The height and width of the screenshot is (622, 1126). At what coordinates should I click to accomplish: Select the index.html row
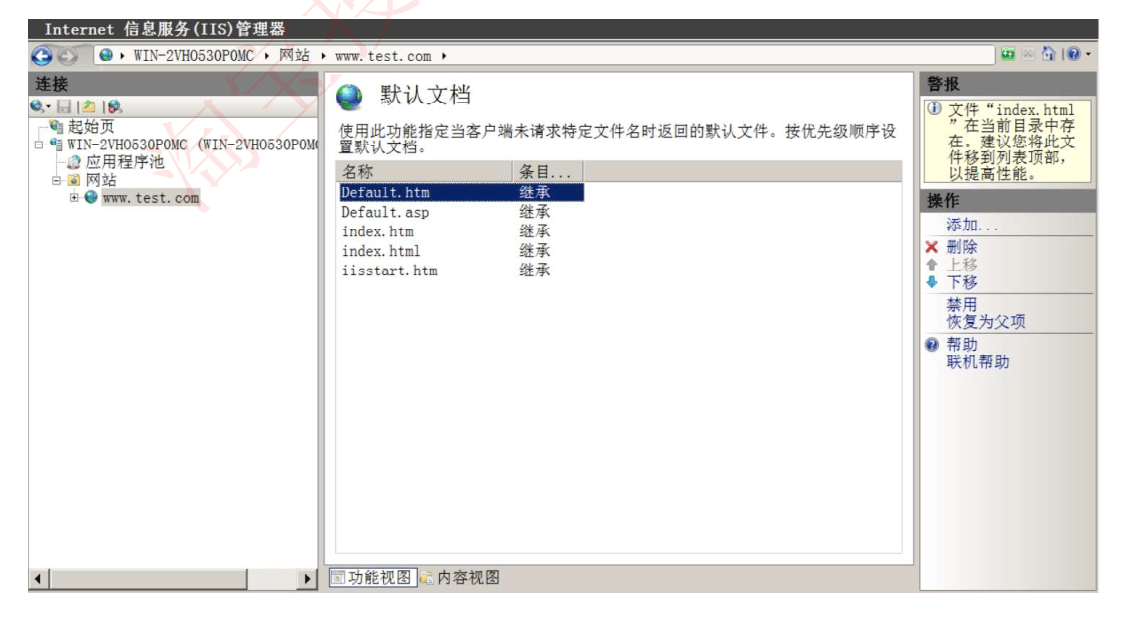point(461,251)
